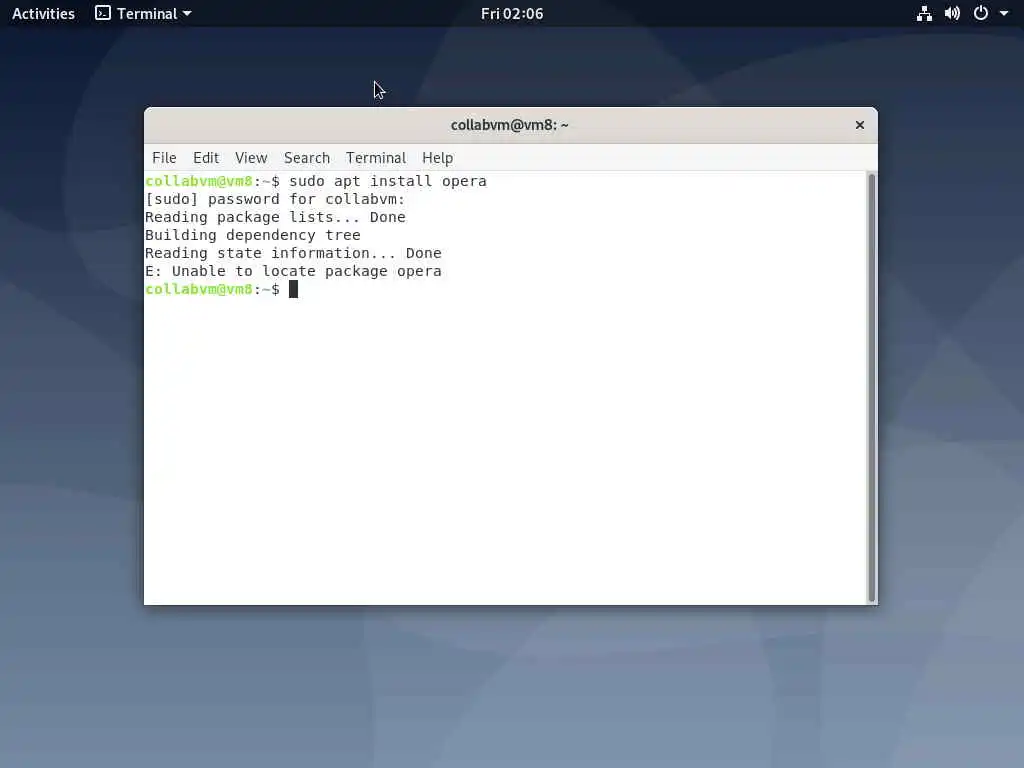The height and width of the screenshot is (768, 1024).
Task: Click the wired network status icon
Action: [x=924, y=14]
